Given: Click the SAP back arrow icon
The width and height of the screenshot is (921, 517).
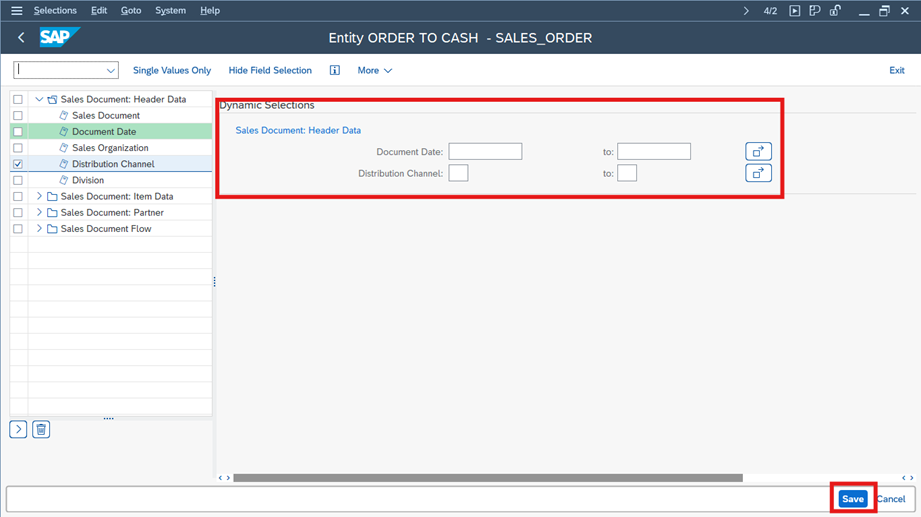Looking at the screenshot, I should pyautogui.click(x=21, y=38).
